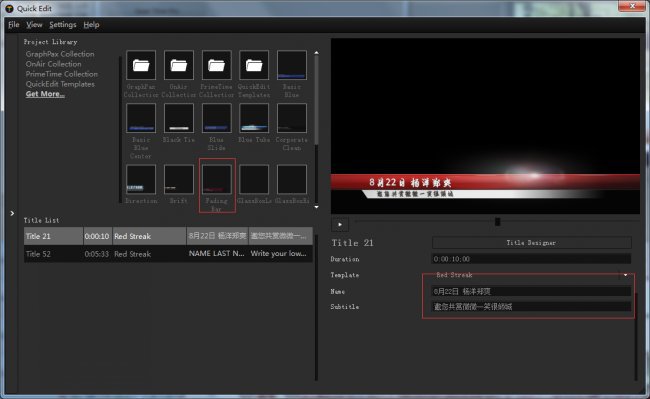Expand the Template dropdown arrow

(x=625, y=275)
